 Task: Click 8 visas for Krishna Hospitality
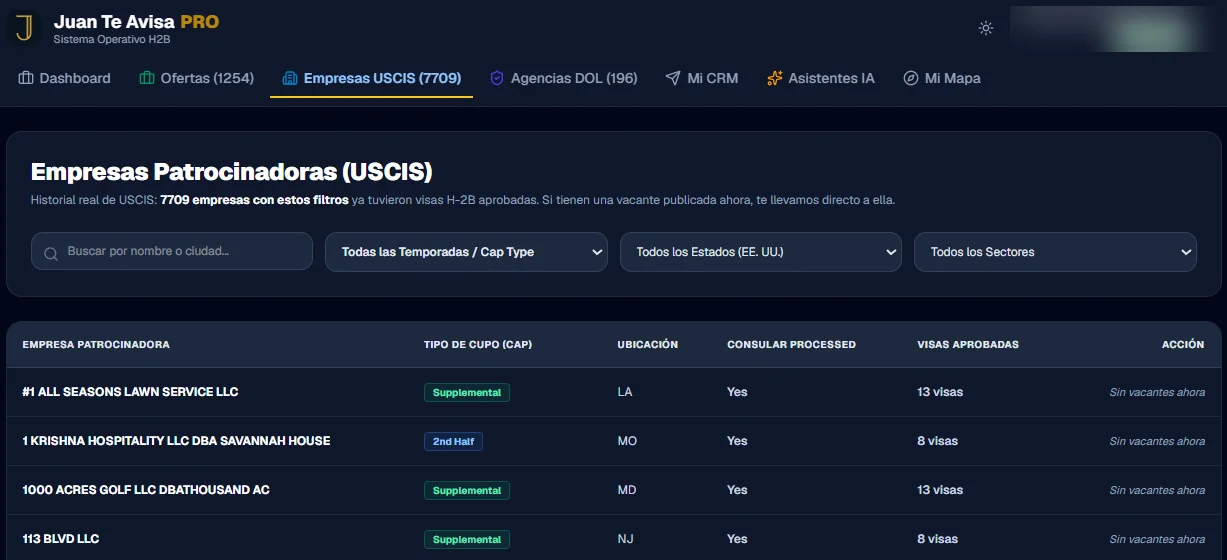937,441
